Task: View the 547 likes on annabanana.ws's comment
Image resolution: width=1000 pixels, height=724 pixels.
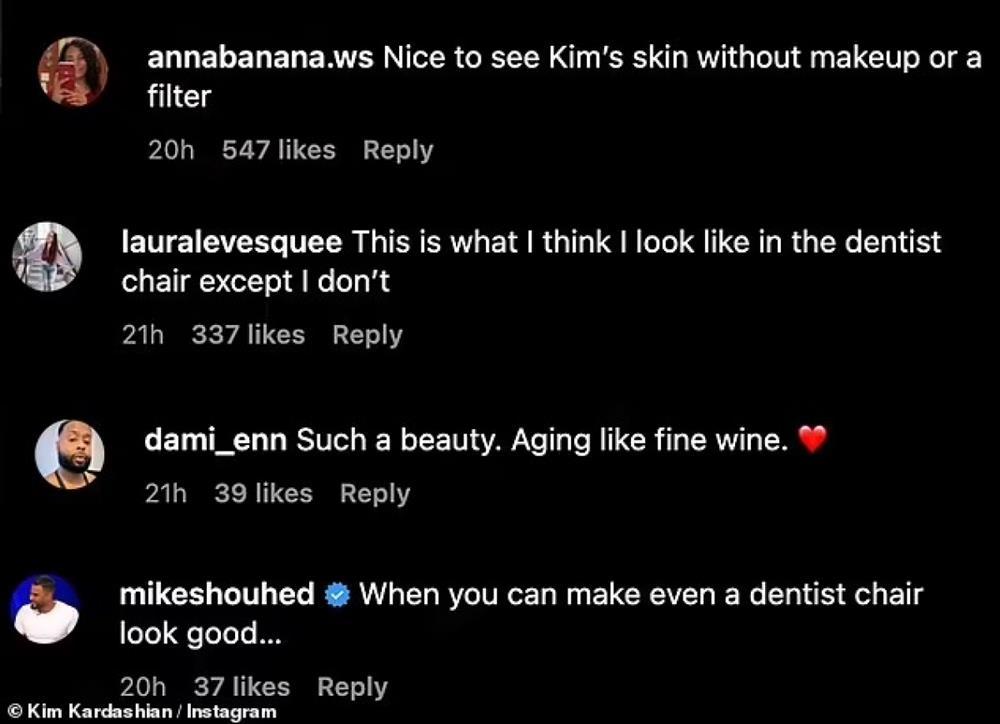Action: (x=278, y=150)
